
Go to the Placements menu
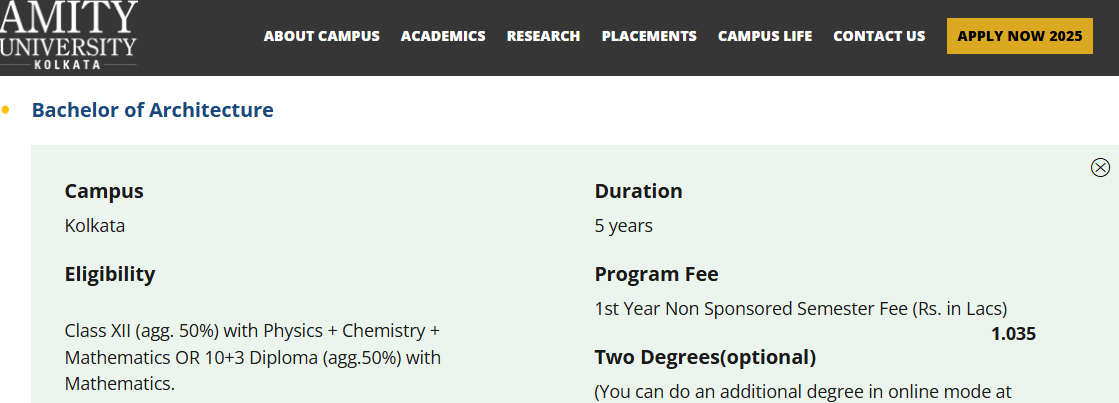point(649,36)
